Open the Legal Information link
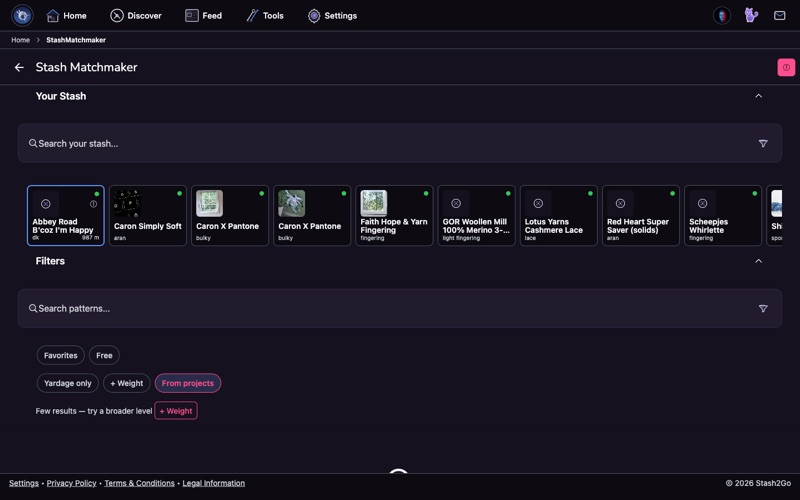This screenshot has width=800, height=500. 214,483
